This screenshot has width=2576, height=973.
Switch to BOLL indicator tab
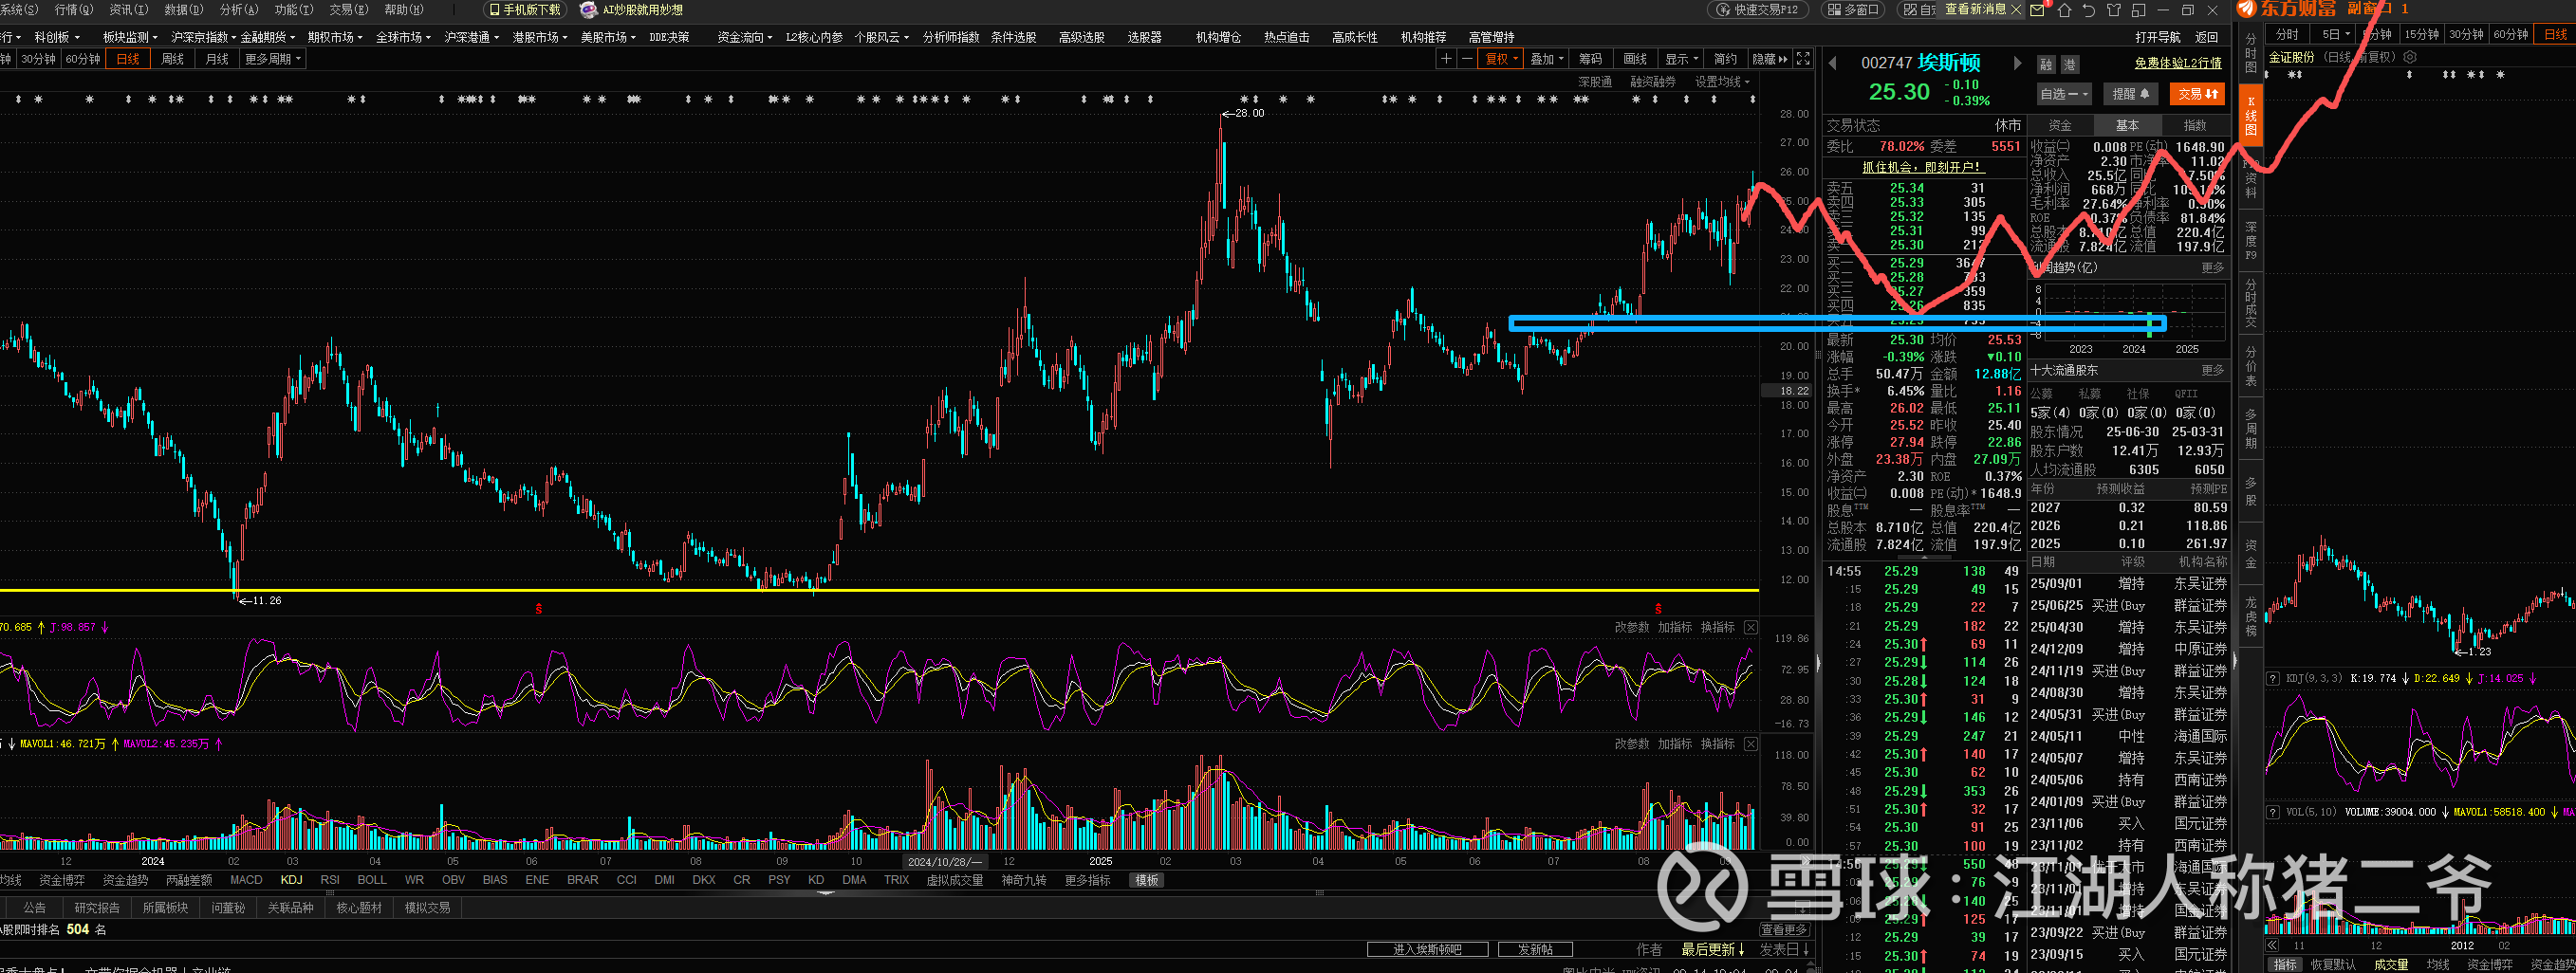click(x=372, y=880)
